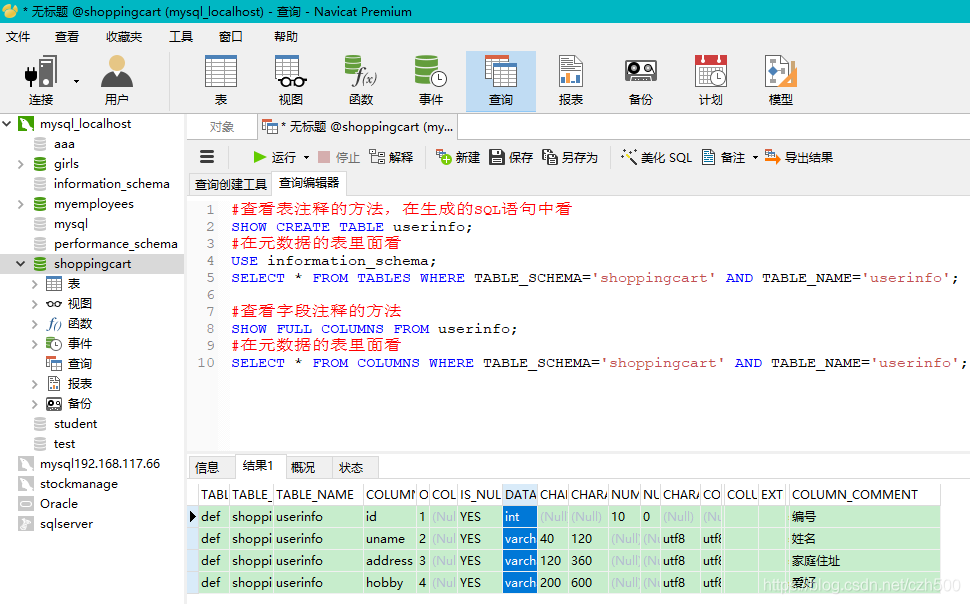Screen dimensions: 970x604
Task: Open the Functions view
Action: coord(361,80)
